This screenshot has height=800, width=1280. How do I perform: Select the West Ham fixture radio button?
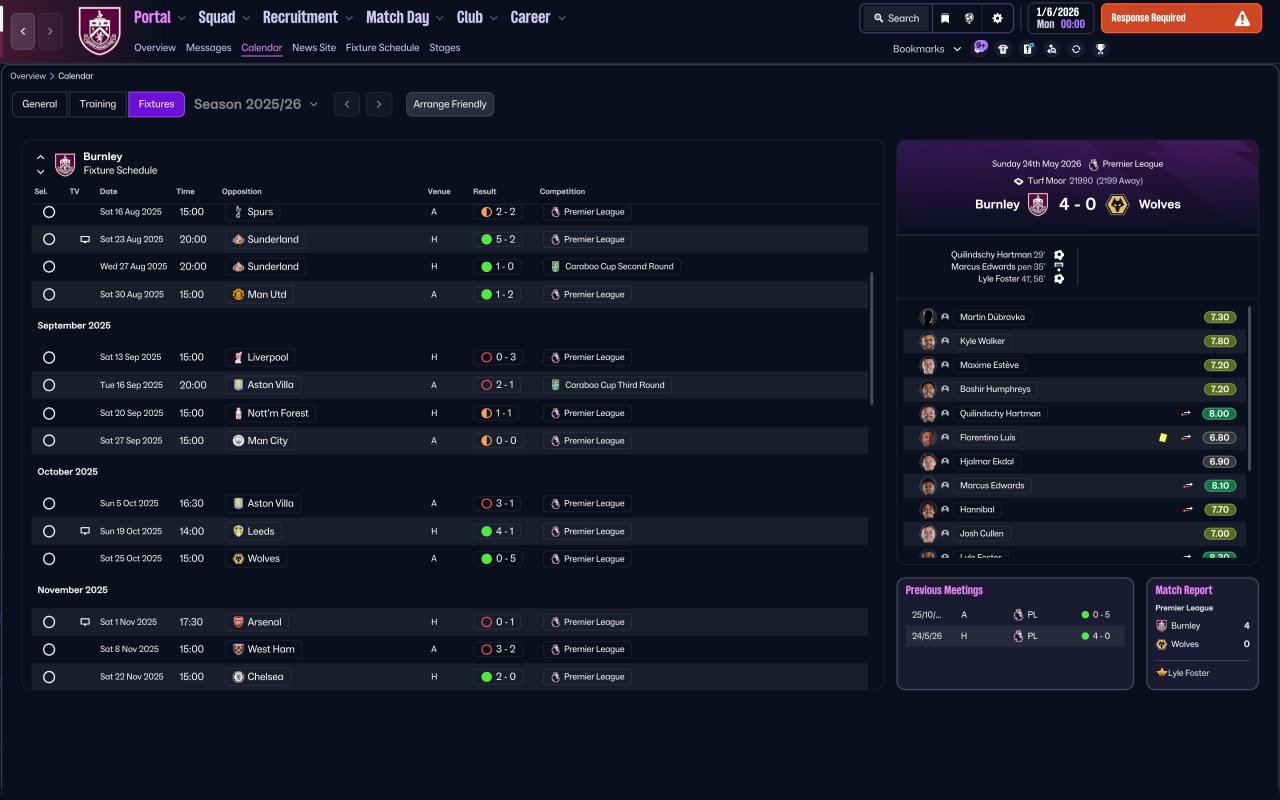[x=49, y=649]
